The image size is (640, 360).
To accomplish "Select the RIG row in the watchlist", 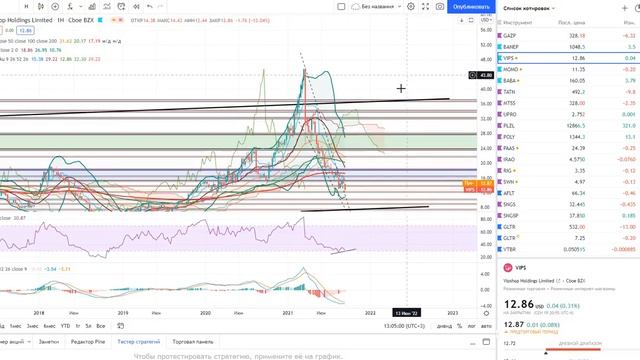I will [568, 171].
